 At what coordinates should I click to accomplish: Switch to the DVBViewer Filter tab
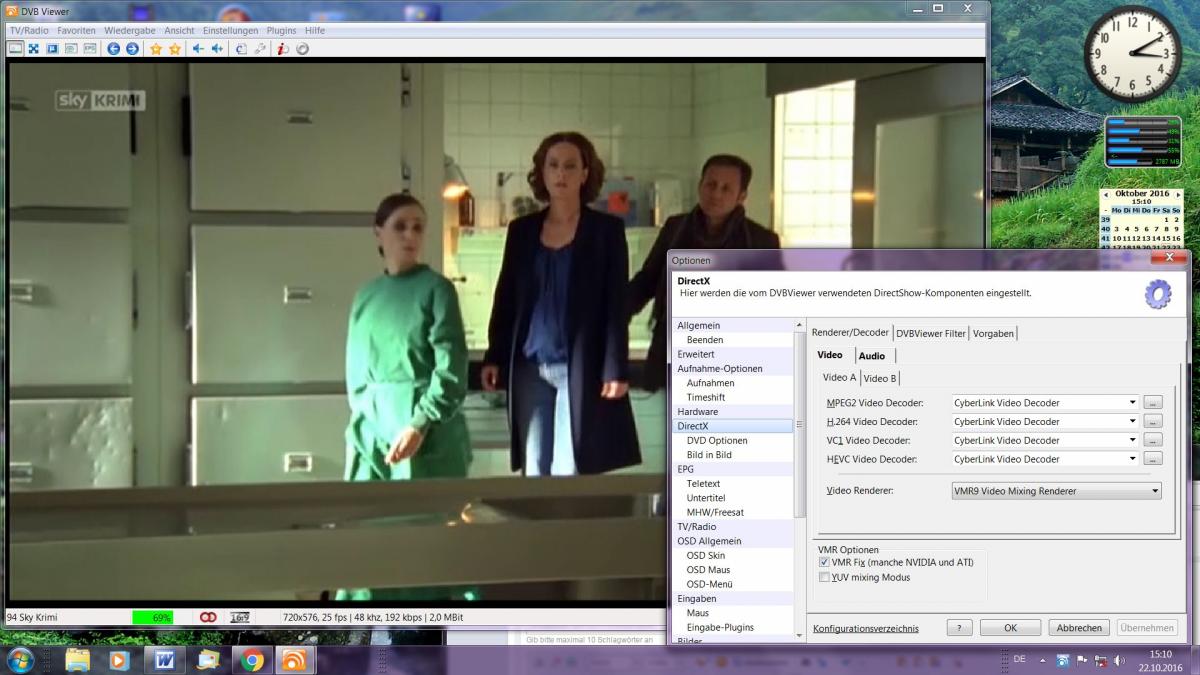pyautogui.click(x=931, y=333)
